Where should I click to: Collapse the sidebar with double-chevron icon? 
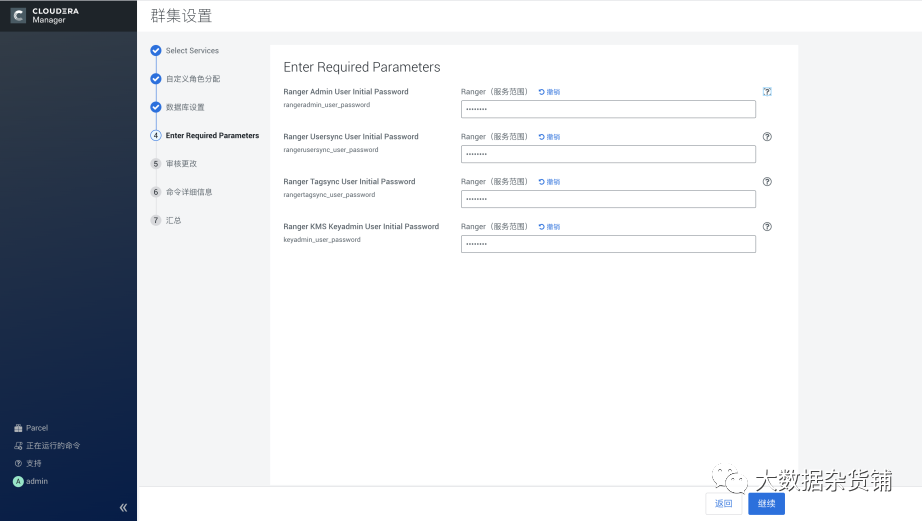[x=123, y=507]
